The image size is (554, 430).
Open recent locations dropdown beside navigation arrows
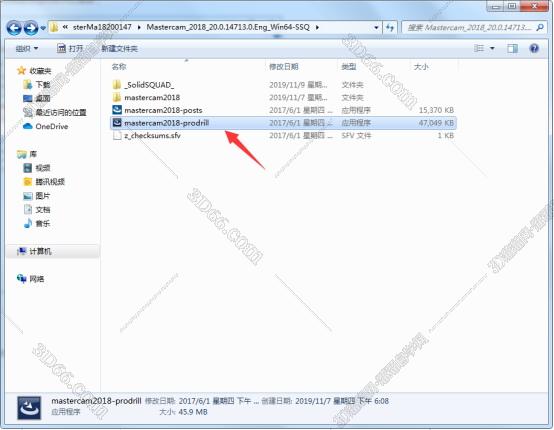click(x=43, y=28)
